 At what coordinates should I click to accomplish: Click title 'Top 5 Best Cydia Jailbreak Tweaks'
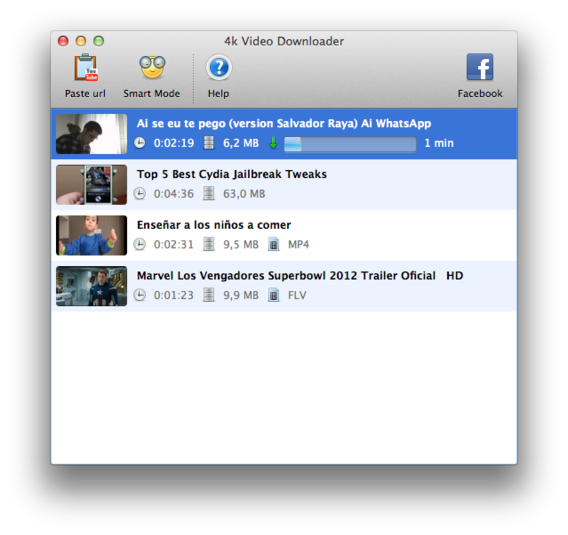(232, 174)
